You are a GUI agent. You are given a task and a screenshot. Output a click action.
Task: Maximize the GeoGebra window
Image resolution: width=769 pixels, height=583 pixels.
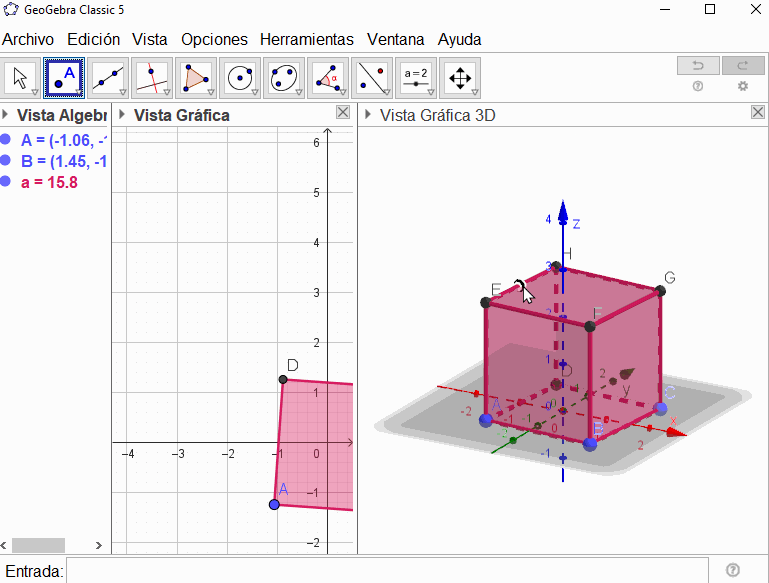point(710,9)
